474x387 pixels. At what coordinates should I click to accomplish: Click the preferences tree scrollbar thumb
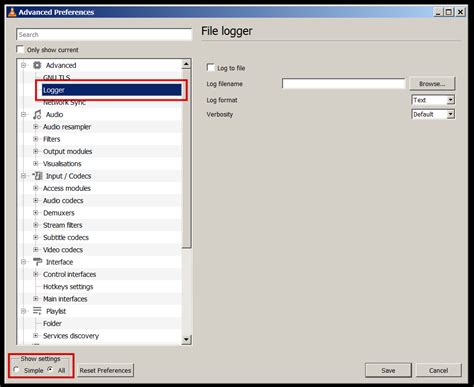[186, 159]
